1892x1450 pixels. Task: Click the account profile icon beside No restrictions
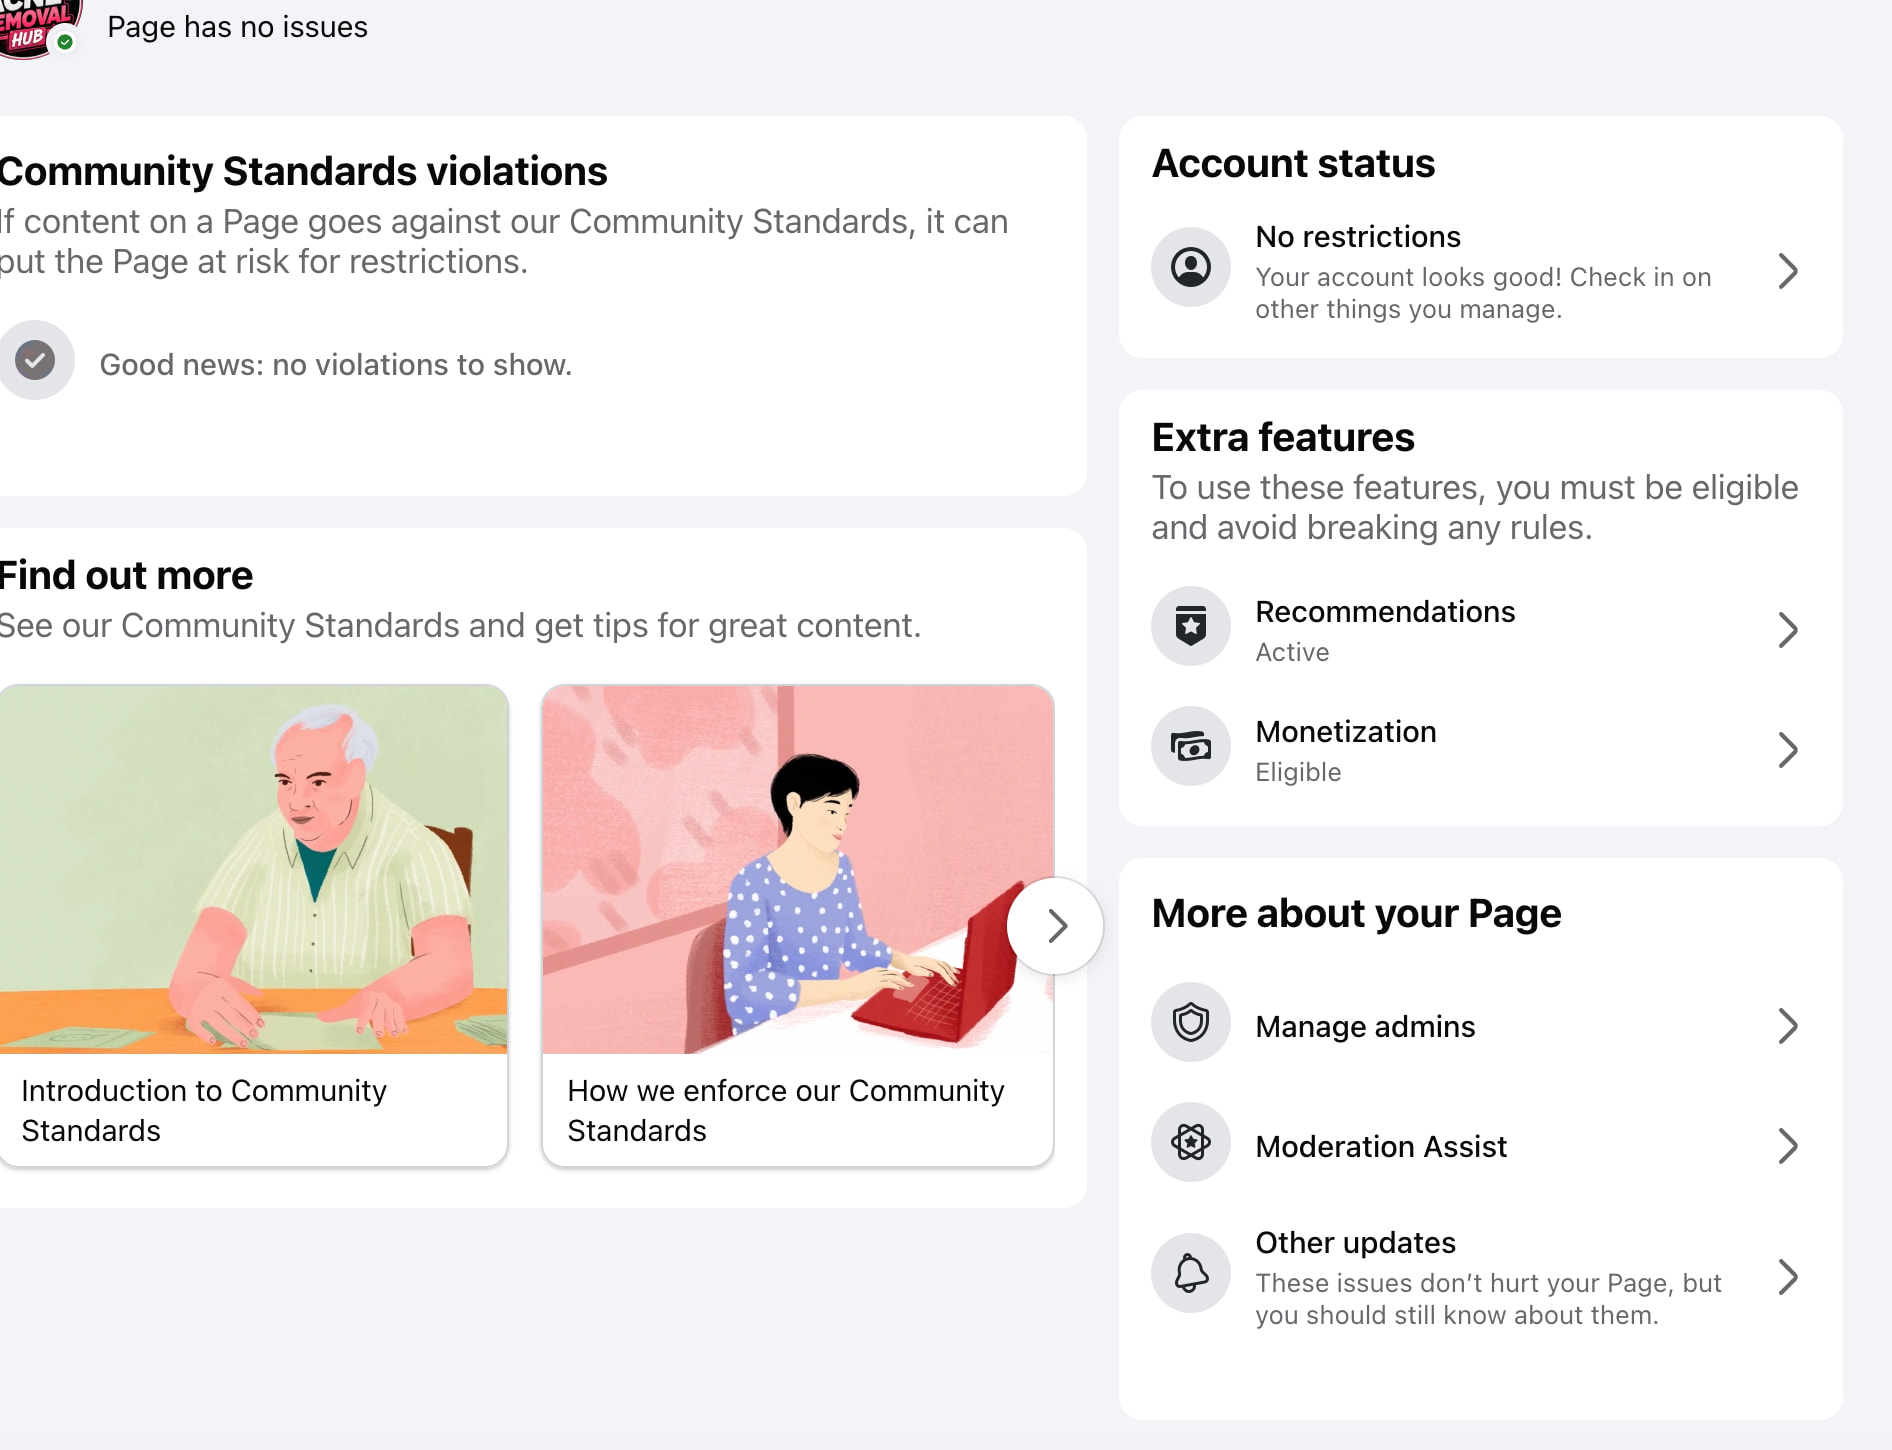[1190, 267]
